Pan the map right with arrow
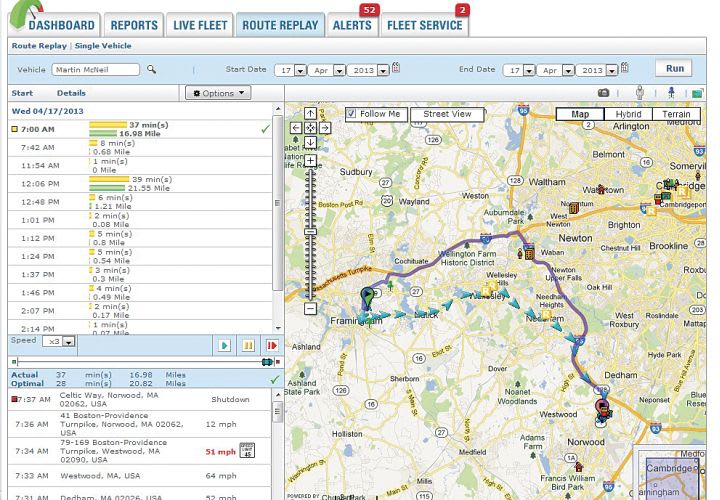 325,128
